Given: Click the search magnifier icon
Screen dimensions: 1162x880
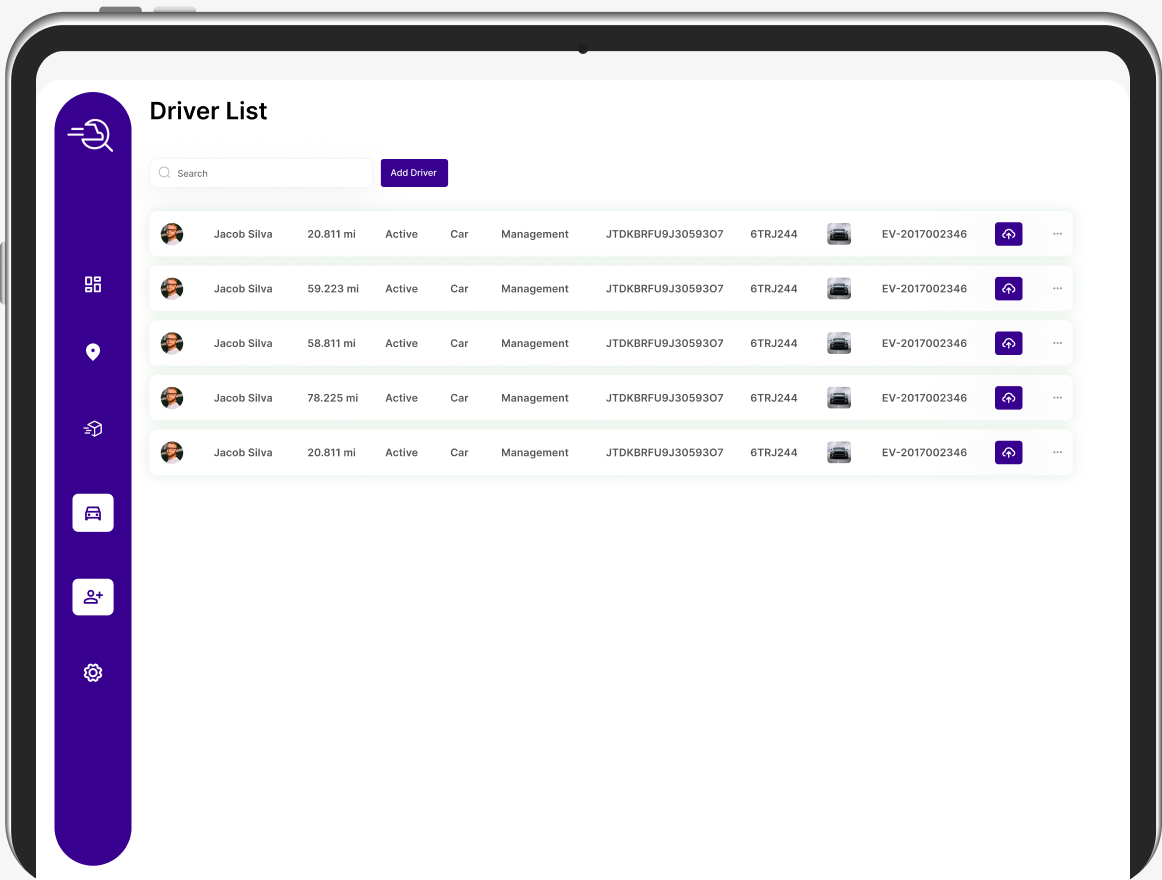Looking at the screenshot, I should 165,173.
